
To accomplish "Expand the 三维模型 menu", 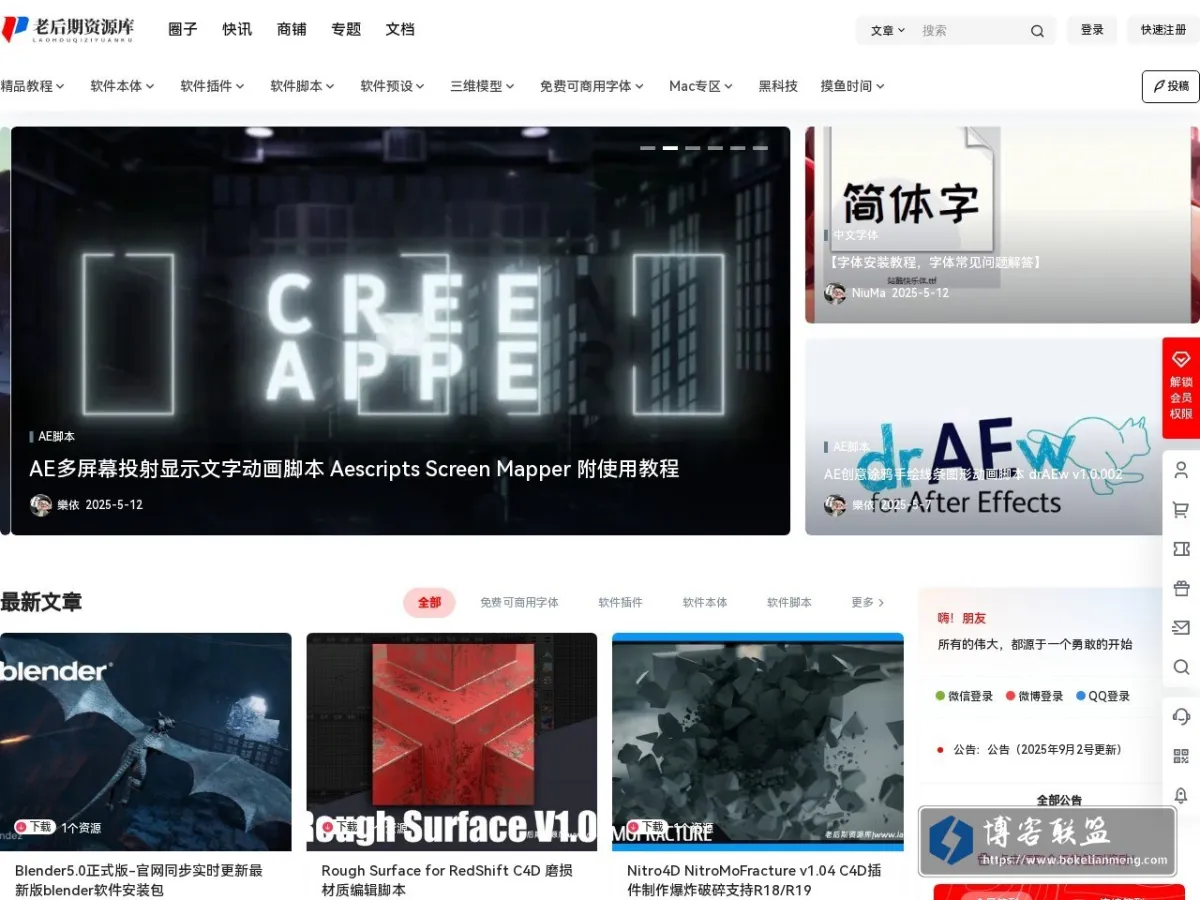I will (482, 86).
